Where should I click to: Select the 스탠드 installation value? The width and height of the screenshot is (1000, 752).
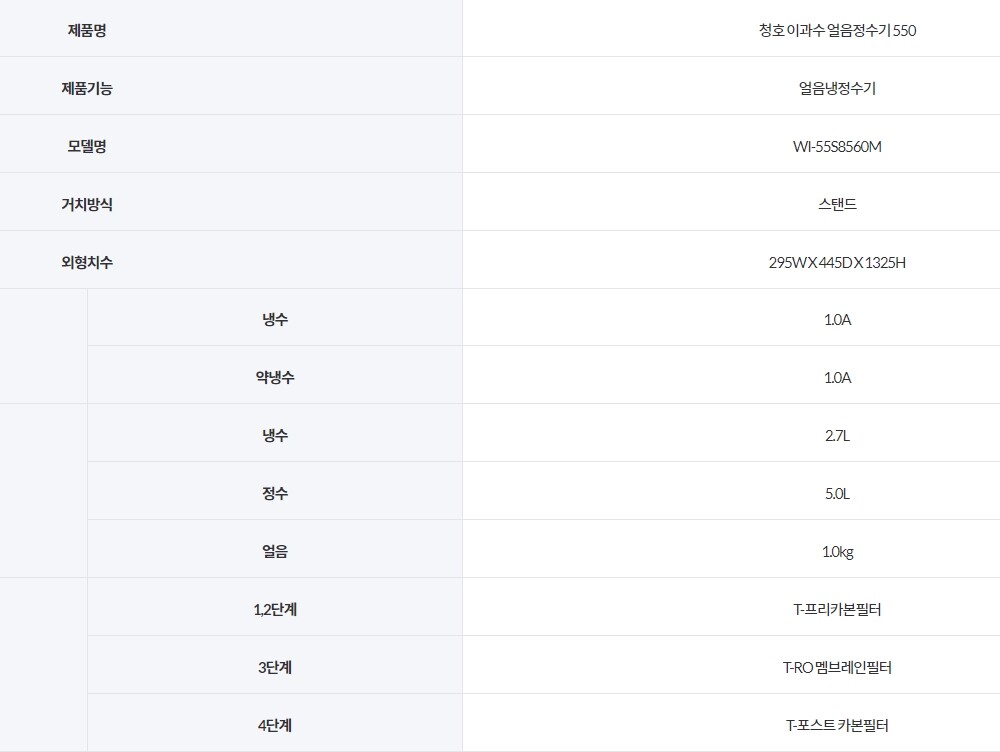click(837, 204)
